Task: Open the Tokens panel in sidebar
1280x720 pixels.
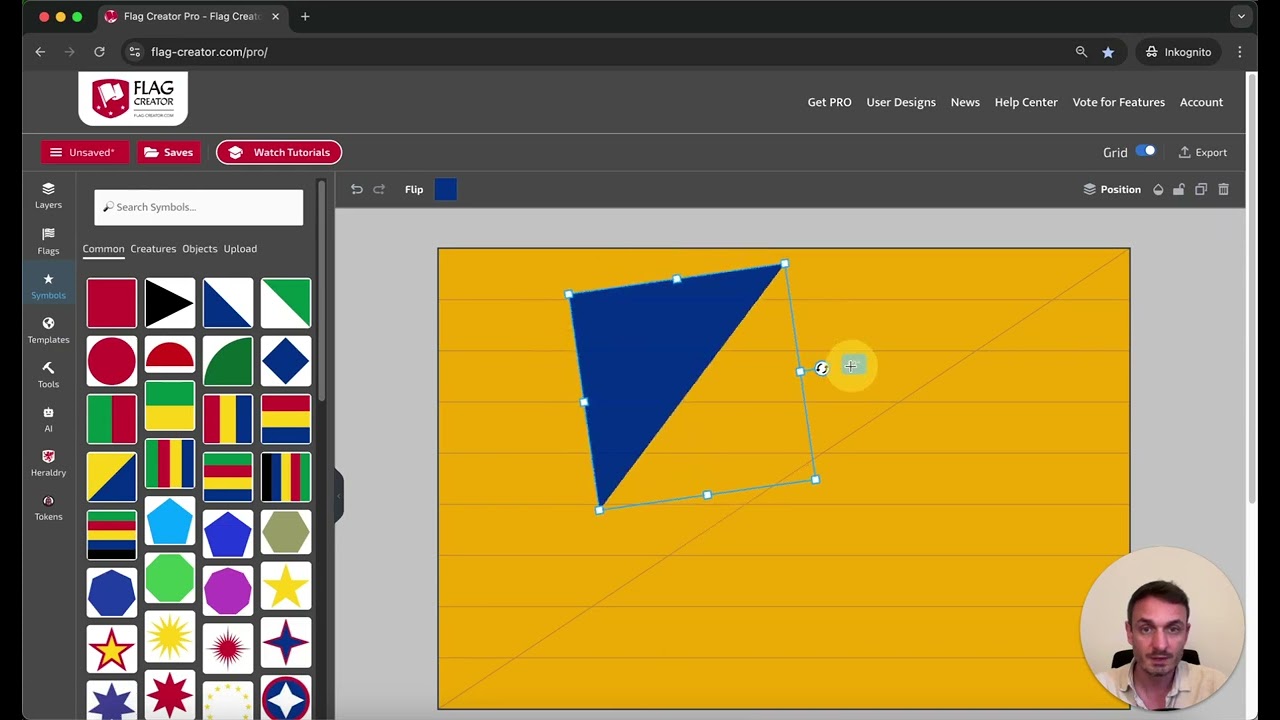Action: tap(48, 507)
